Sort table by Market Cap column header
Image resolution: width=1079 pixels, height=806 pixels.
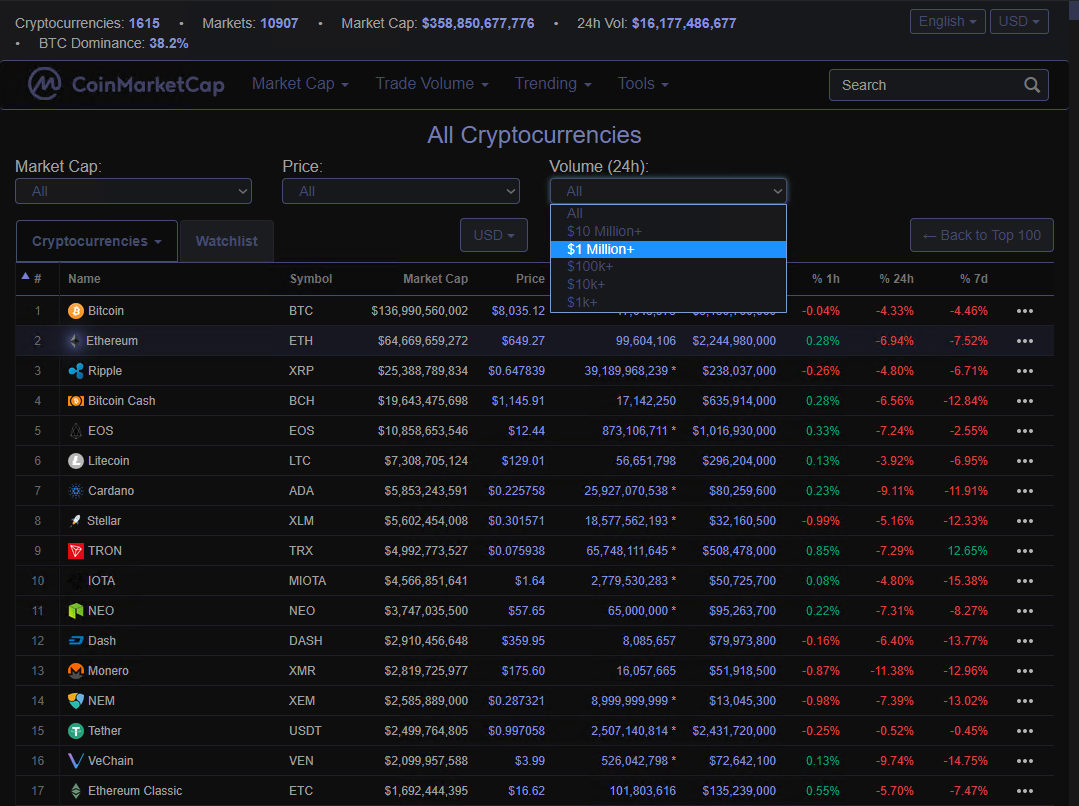tap(435, 279)
